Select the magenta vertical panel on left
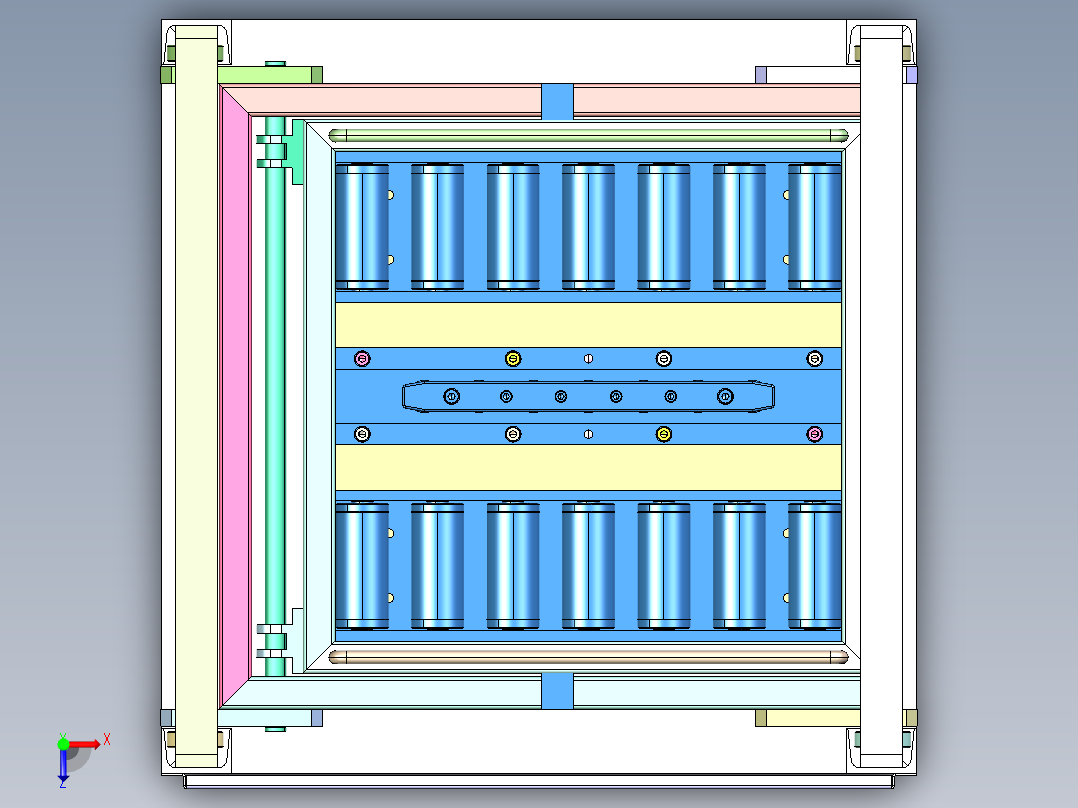Screen dimensions: 1078x808 235,397
